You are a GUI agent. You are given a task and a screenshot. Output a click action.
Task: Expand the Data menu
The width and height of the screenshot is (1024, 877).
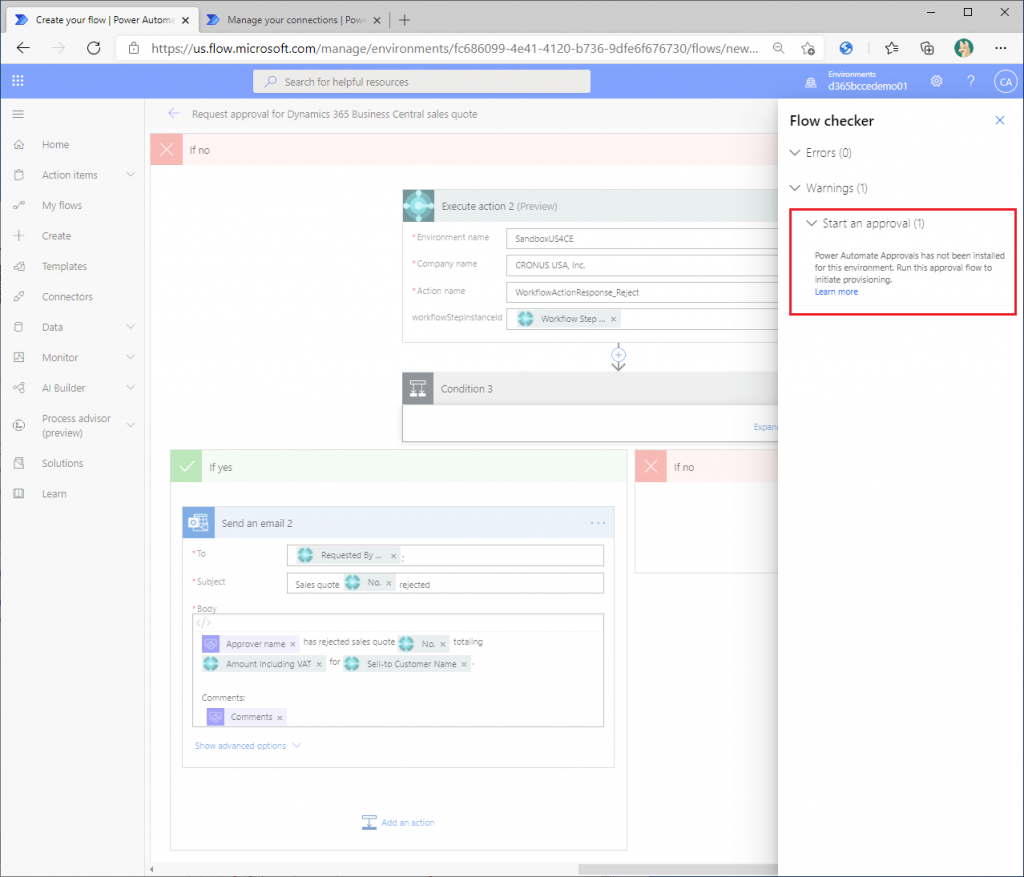point(131,327)
